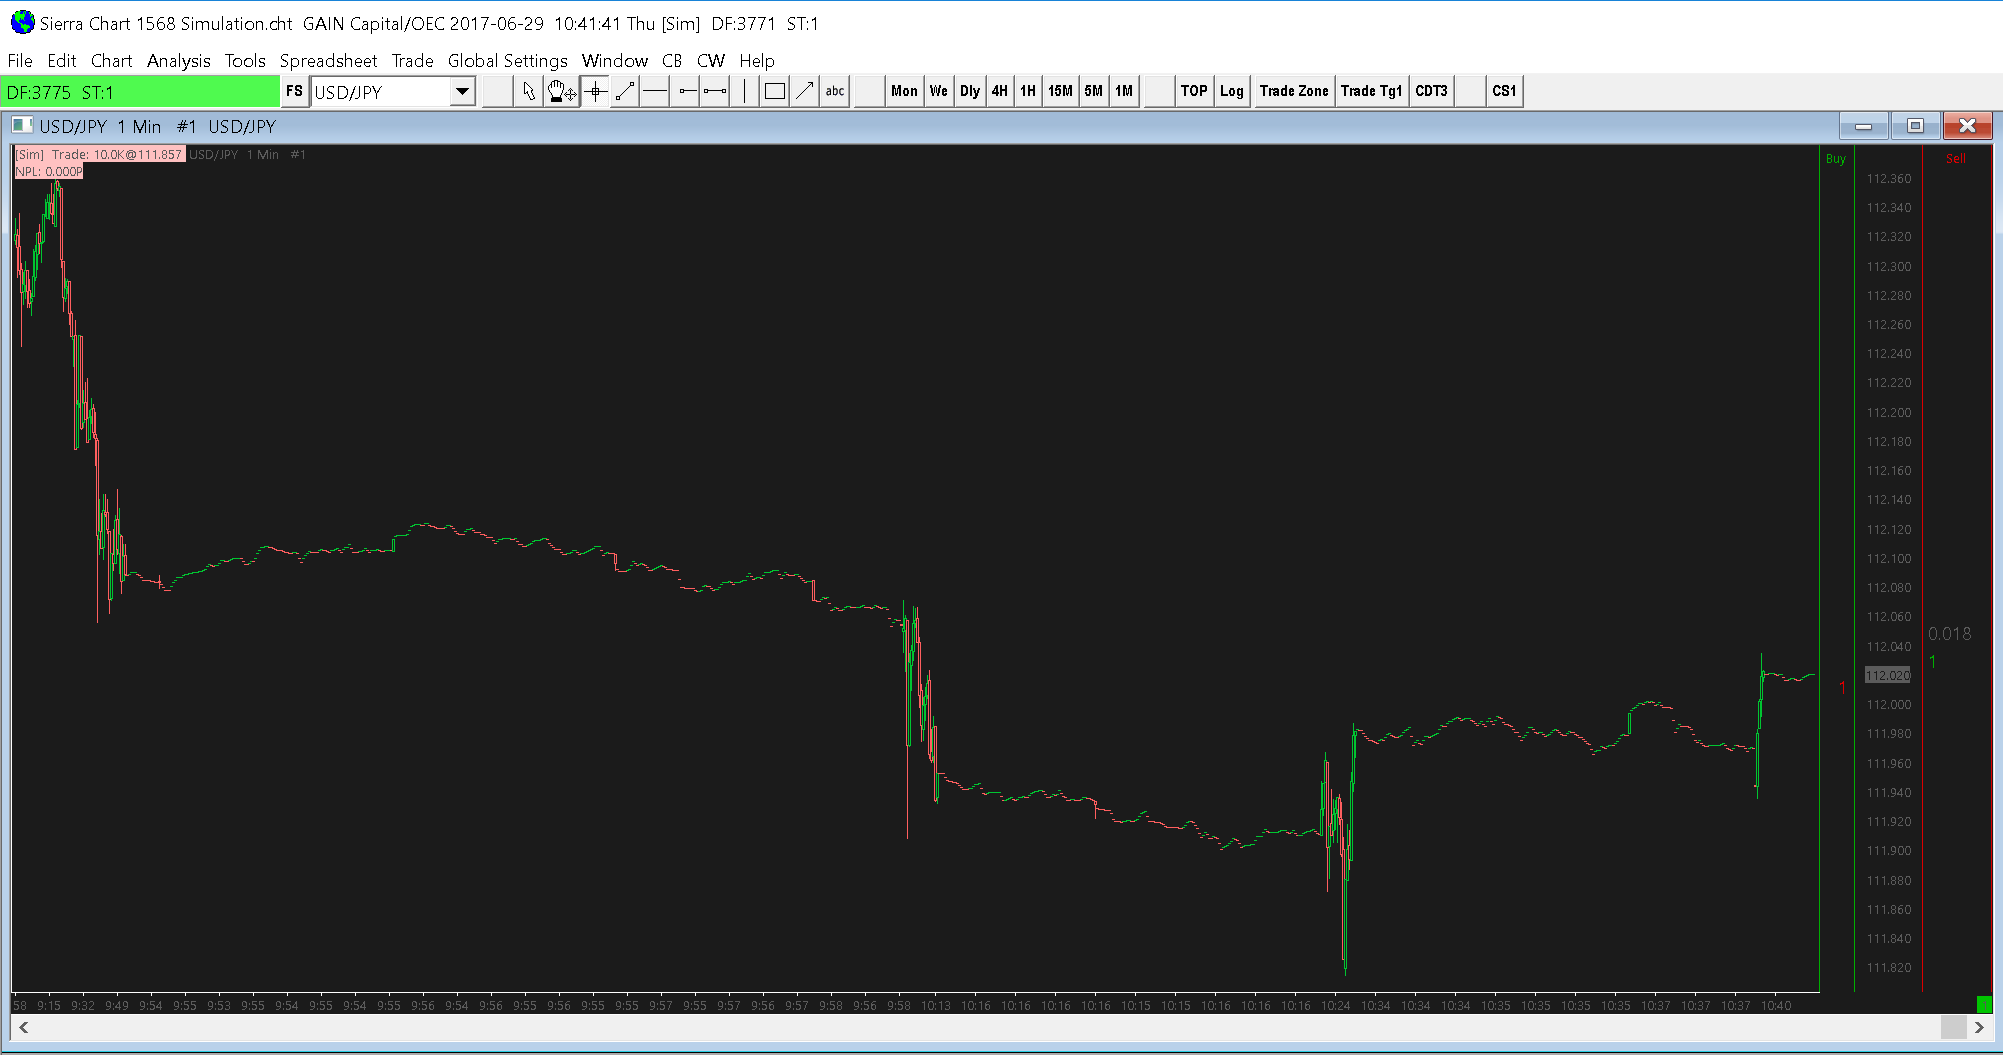Viewport: 2003px width, 1055px height.
Task: Open the Spreadsheet menu
Action: click(329, 61)
